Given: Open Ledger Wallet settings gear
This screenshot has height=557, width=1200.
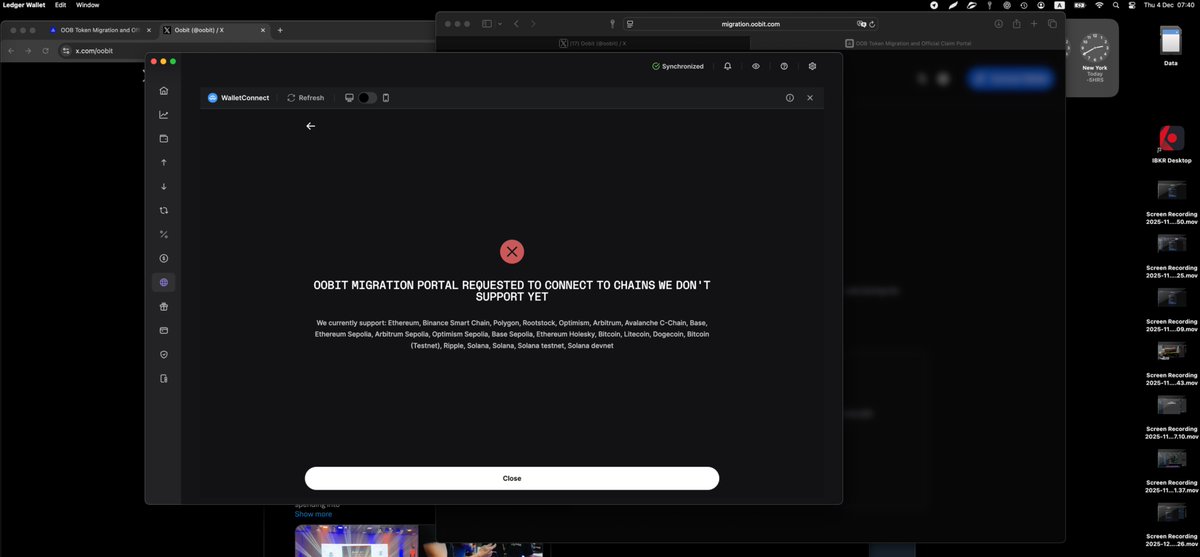Looking at the screenshot, I should pyautogui.click(x=812, y=66).
